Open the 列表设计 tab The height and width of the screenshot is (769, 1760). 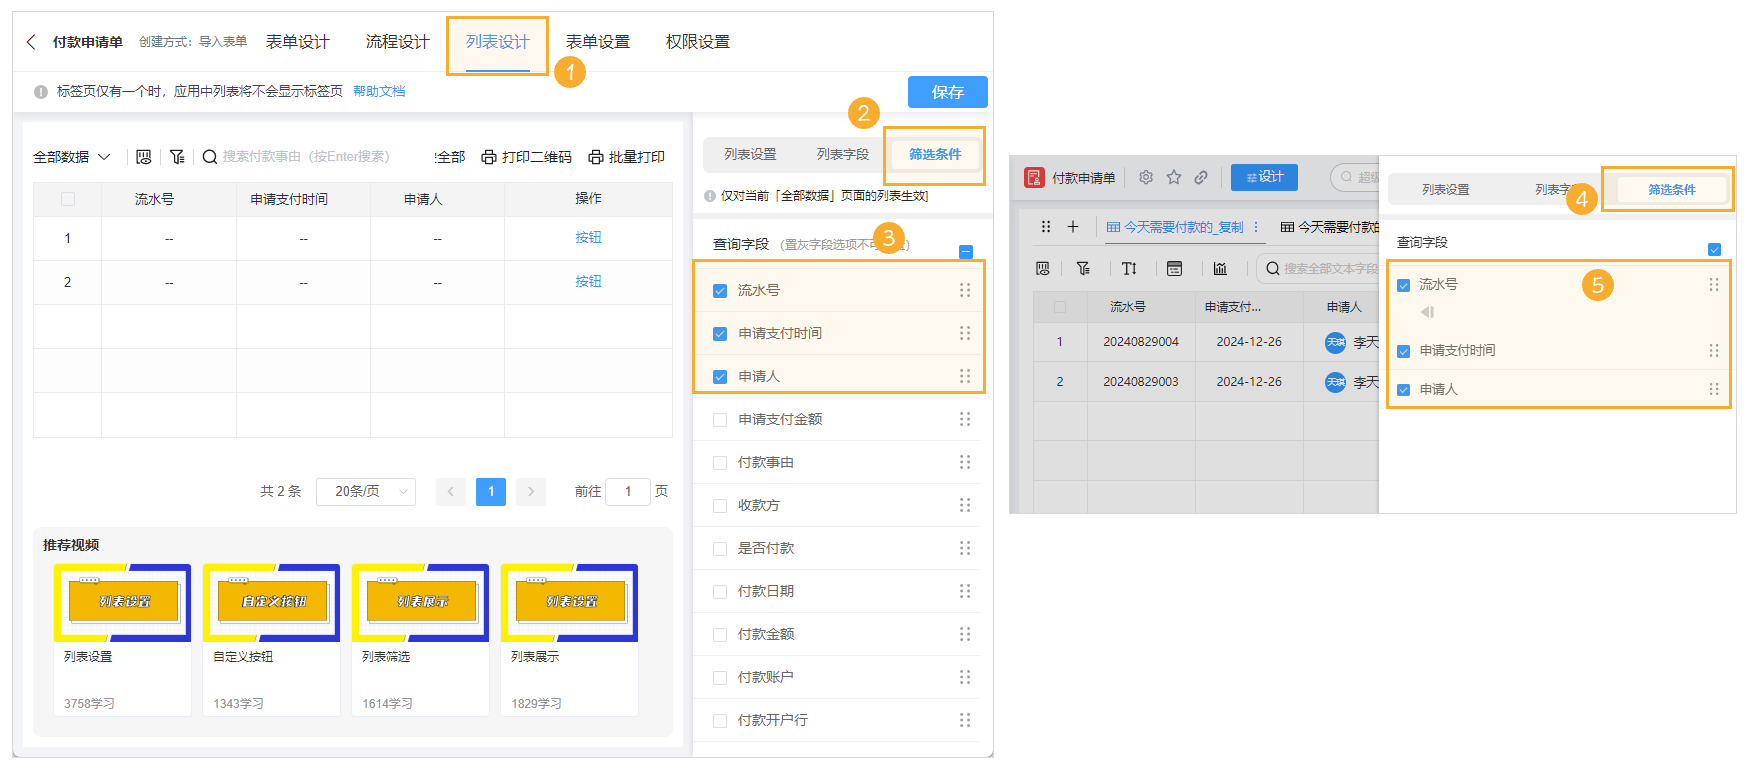[497, 42]
